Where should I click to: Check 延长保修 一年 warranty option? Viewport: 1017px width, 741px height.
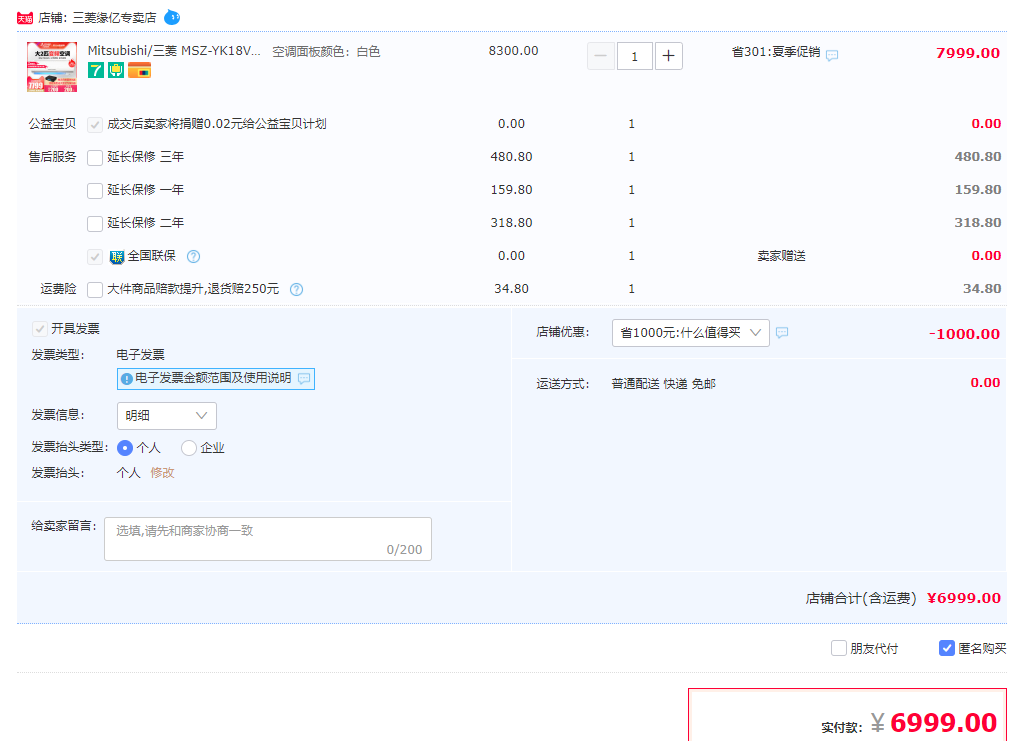click(x=95, y=191)
